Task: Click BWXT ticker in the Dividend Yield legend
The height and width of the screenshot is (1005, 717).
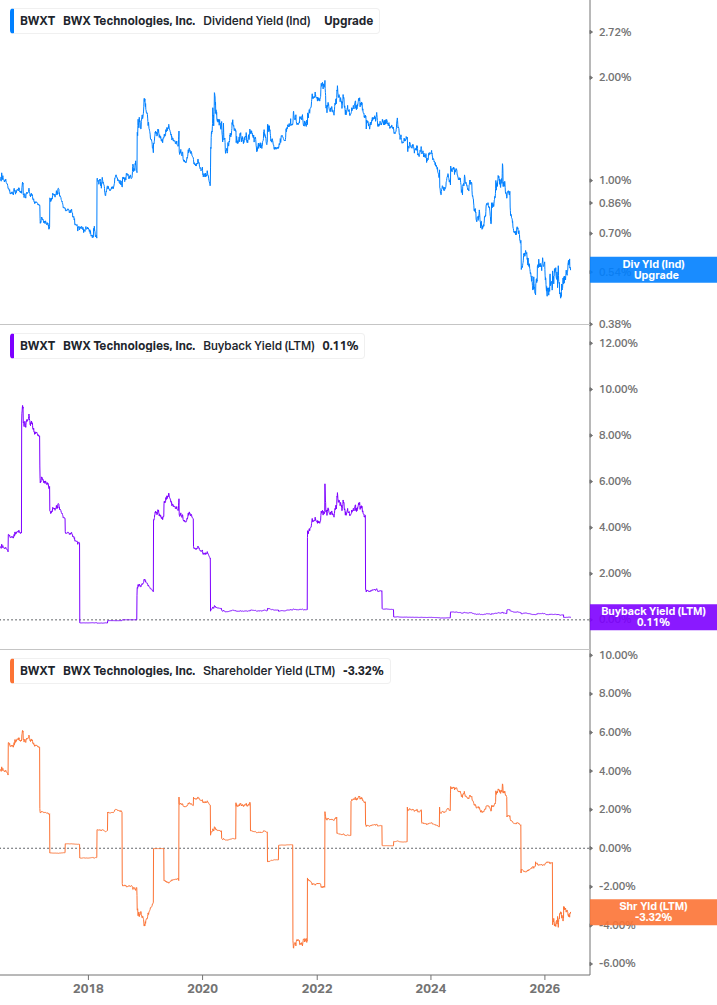Action: 37,21
